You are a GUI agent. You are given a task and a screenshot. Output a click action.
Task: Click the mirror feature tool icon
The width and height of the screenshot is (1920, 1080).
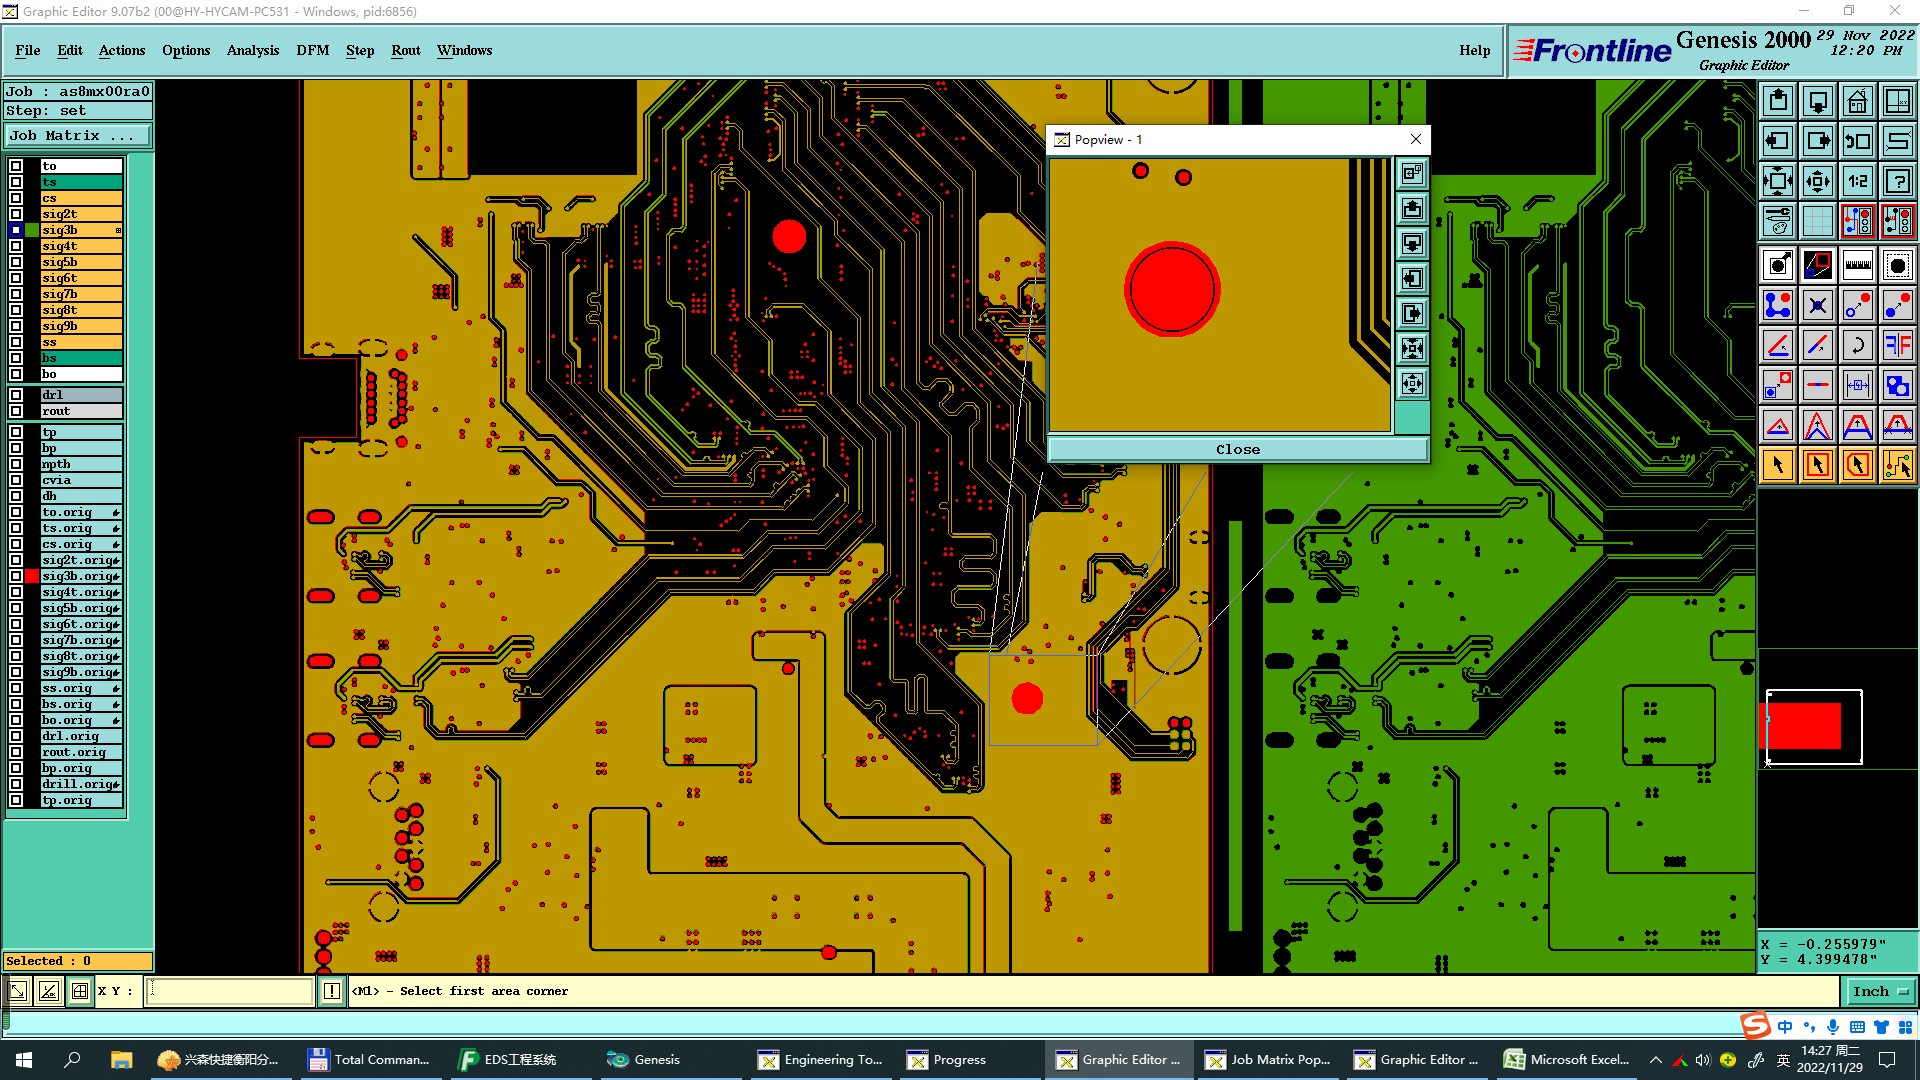pyautogui.click(x=1897, y=346)
